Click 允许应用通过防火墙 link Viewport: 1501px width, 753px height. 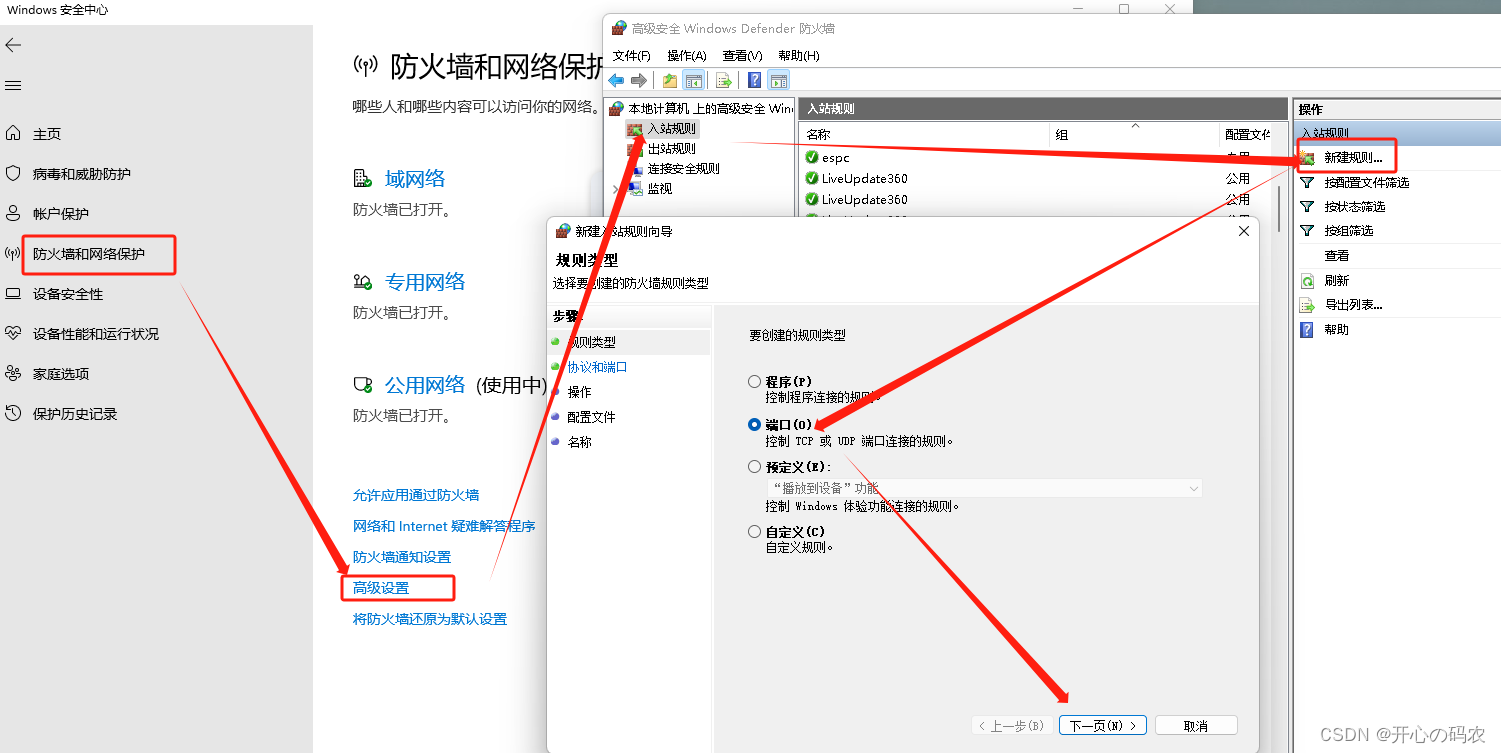[x=416, y=495]
